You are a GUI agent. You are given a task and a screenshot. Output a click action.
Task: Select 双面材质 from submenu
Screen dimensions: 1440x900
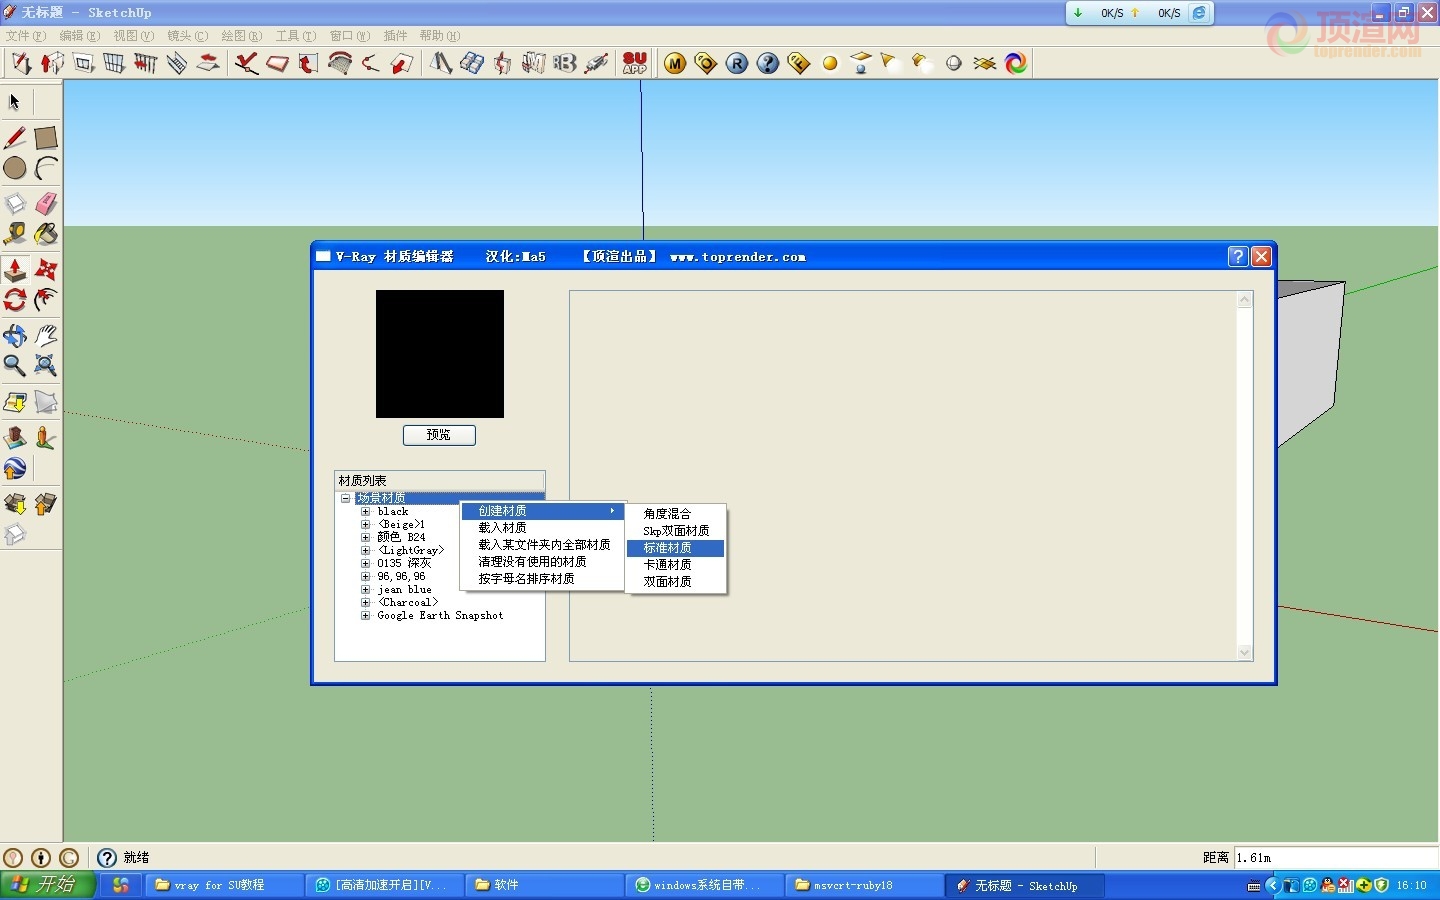(x=675, y=582)
